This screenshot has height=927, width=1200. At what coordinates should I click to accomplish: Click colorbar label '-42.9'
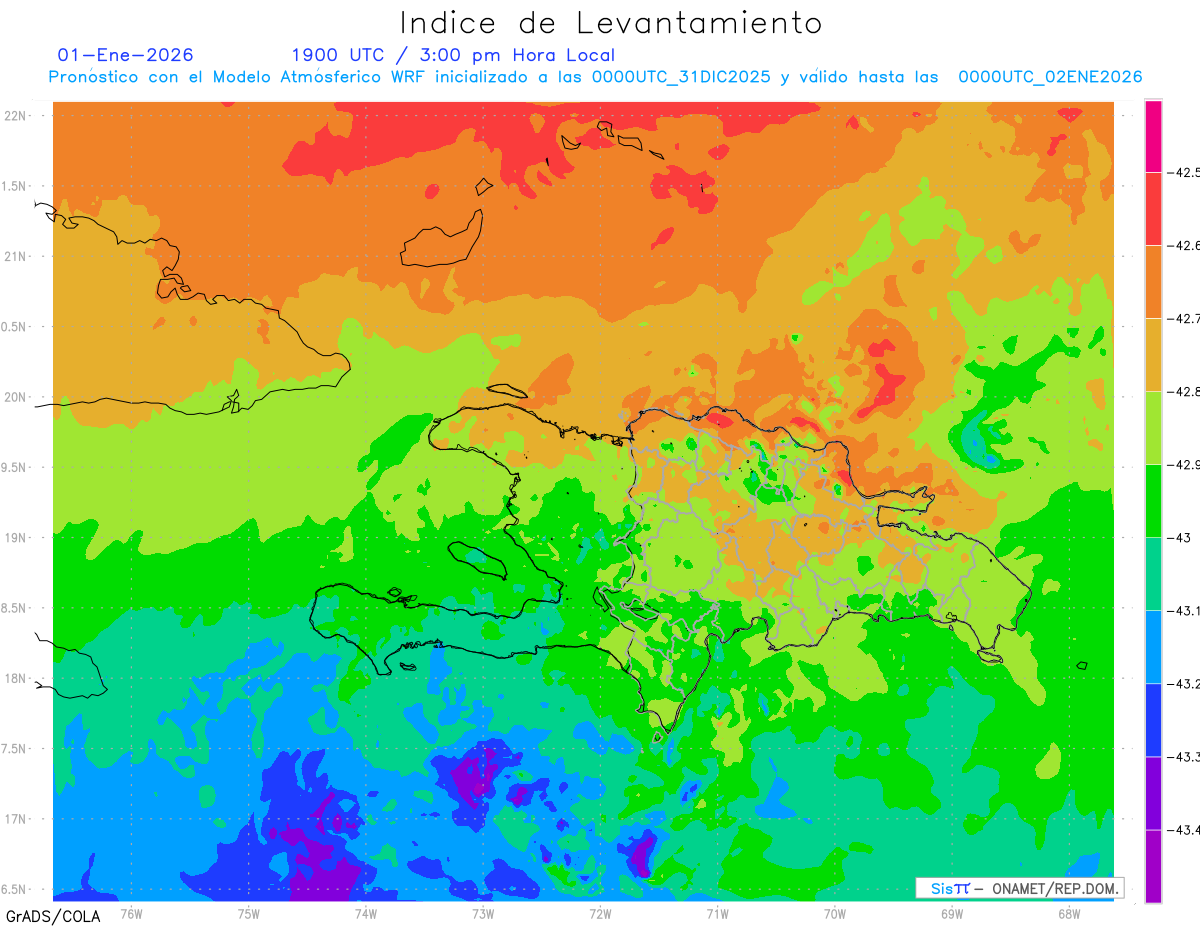(1186, 465)
